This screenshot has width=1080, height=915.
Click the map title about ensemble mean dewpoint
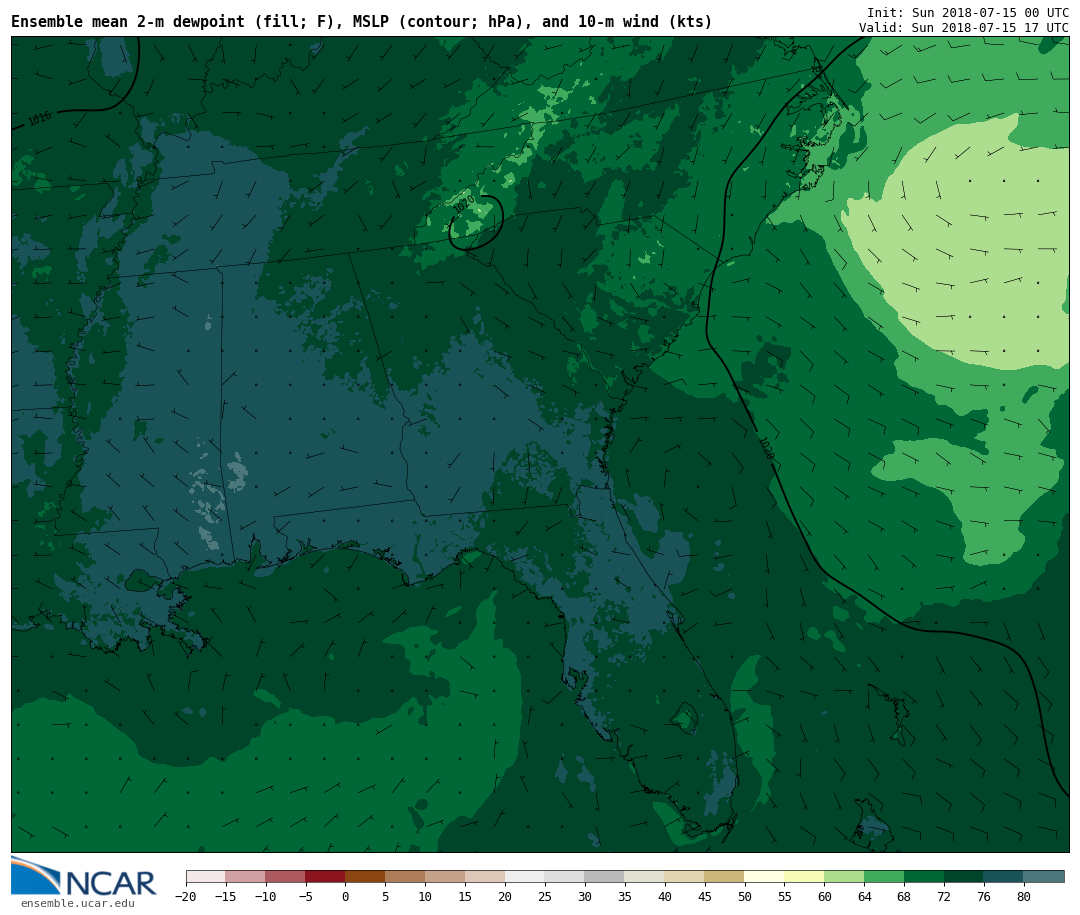361,22
